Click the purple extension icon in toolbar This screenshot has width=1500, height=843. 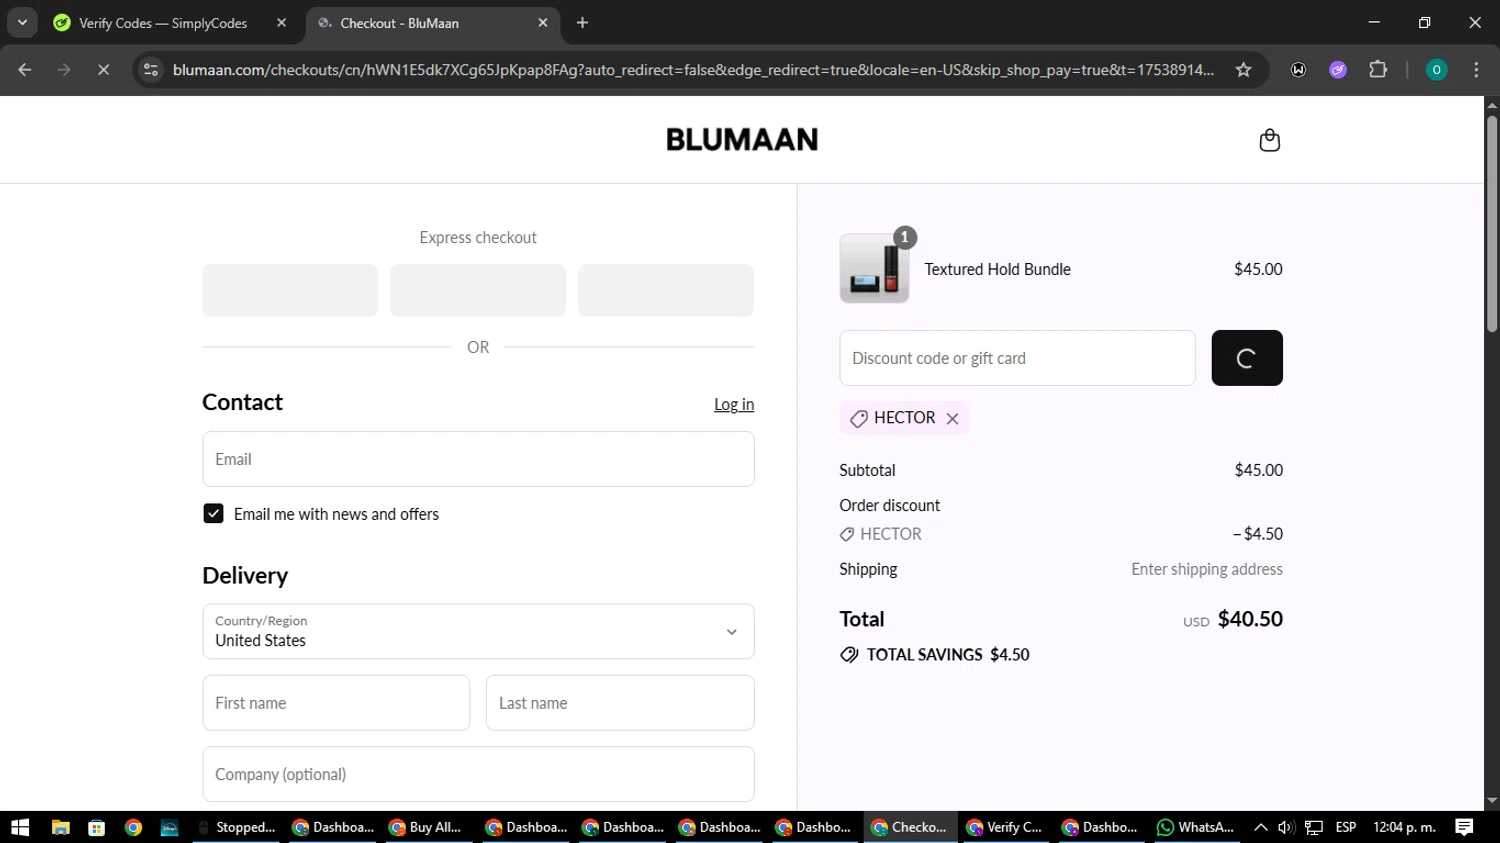tap(1338, 70)
